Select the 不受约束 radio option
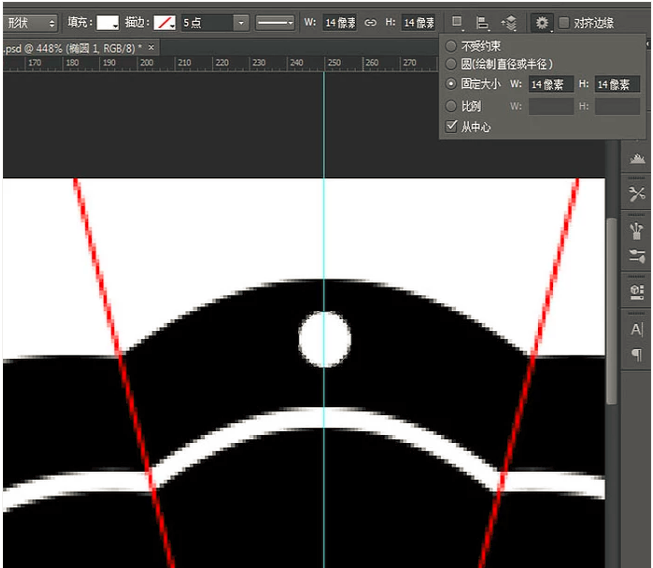The width and height of the screenshot is (653, 568). tap(451, 45)
